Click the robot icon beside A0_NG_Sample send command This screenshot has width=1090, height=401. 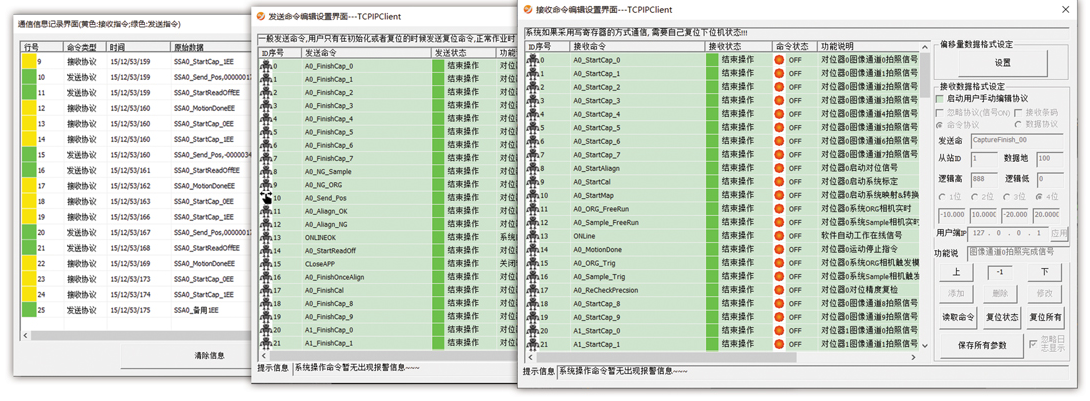266,171
